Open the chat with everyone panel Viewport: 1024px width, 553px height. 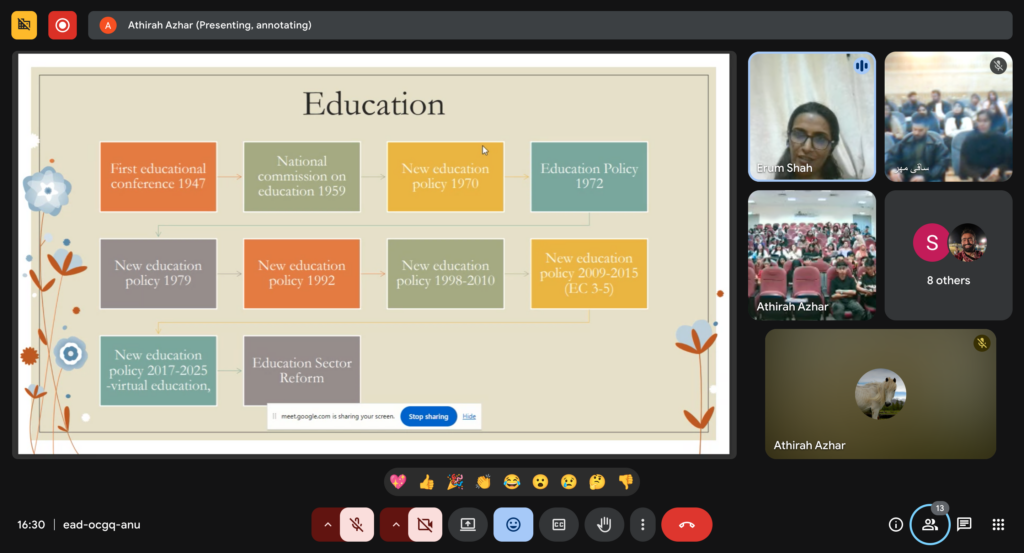[964, 524]
